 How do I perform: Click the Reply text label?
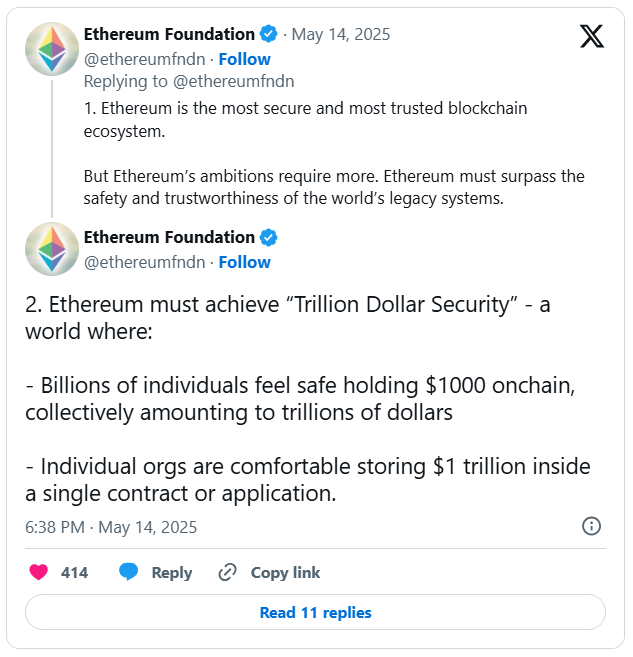[171, 572]
